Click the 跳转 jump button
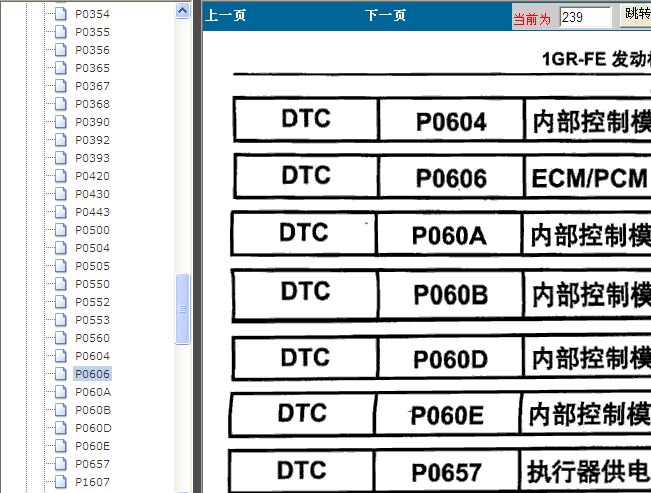The width and height of the screenshot is (651, 493). (636, 15)
